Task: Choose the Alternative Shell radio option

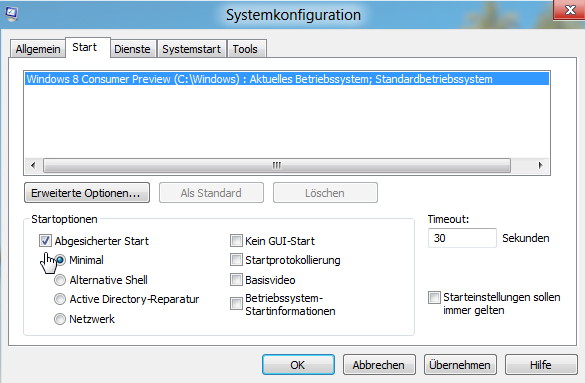Action: [60, 280]
